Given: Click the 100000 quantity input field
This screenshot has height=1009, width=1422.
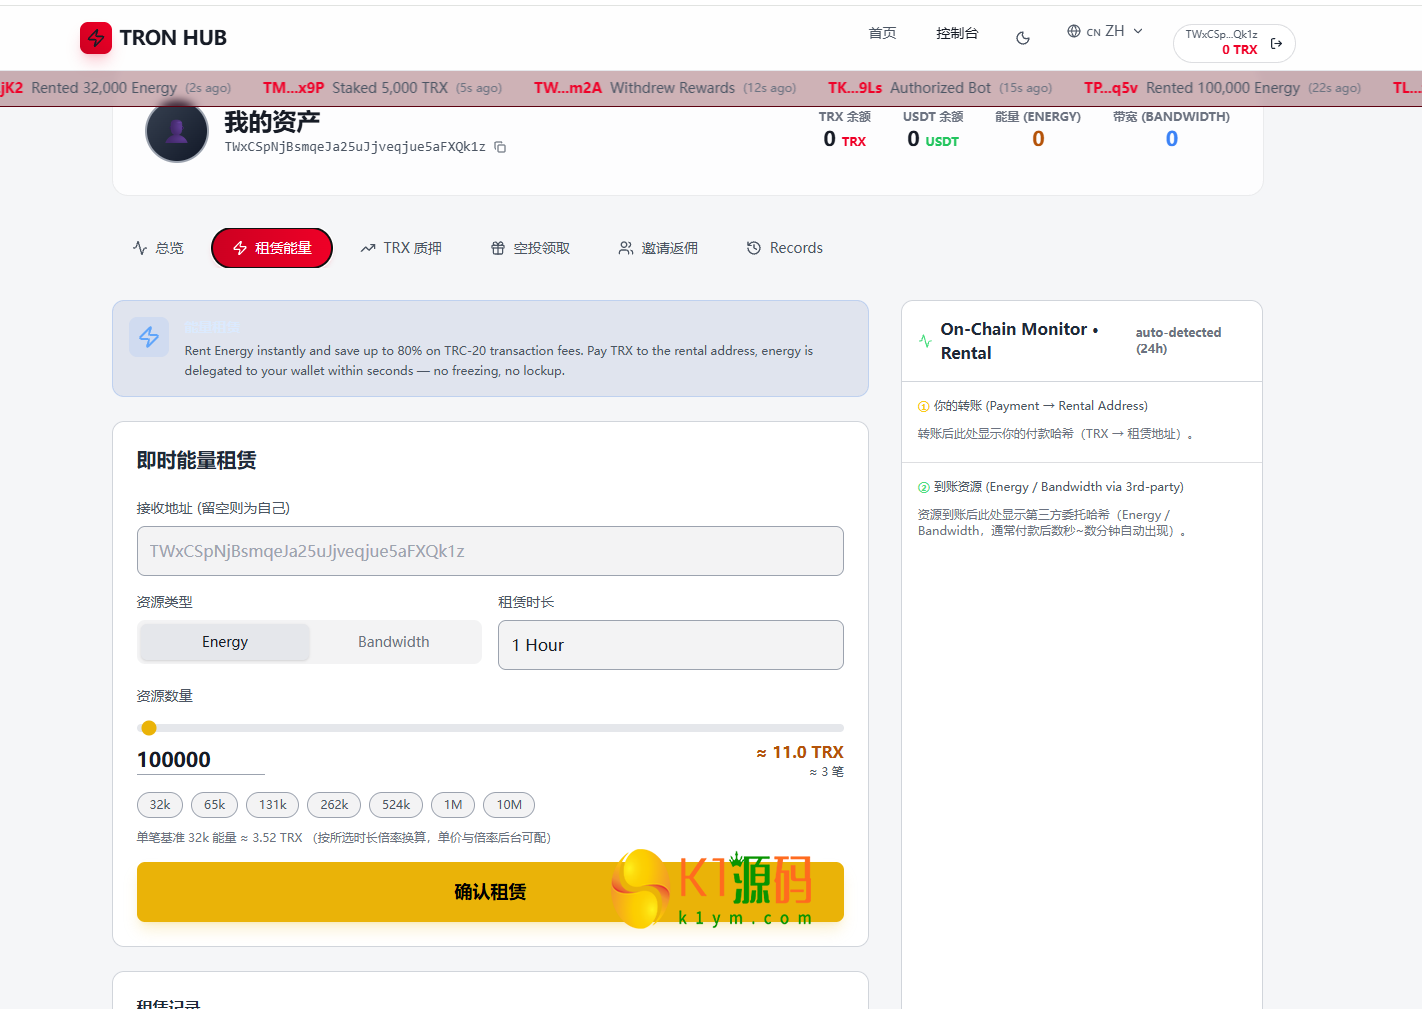Looking at the screenshot, I should pos(201,760).
